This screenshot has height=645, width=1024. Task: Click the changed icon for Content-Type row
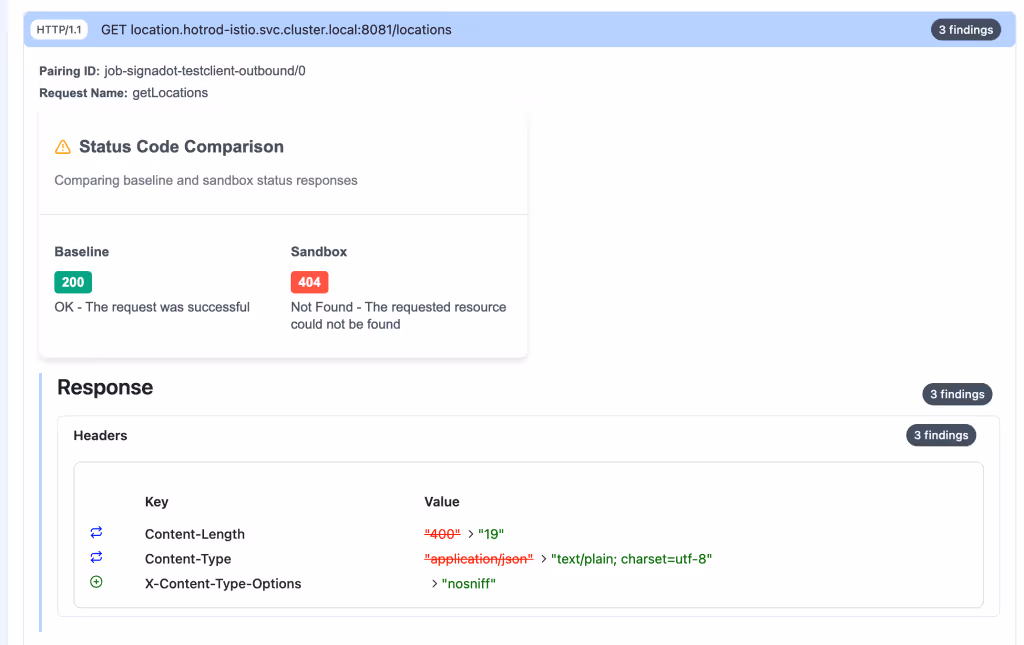pos(96,558)
